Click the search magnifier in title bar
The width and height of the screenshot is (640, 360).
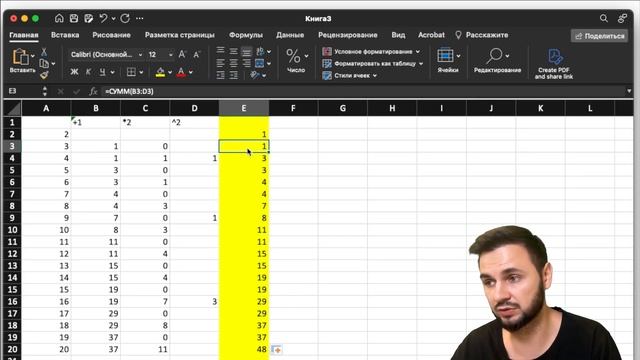(x=604, y=18)
